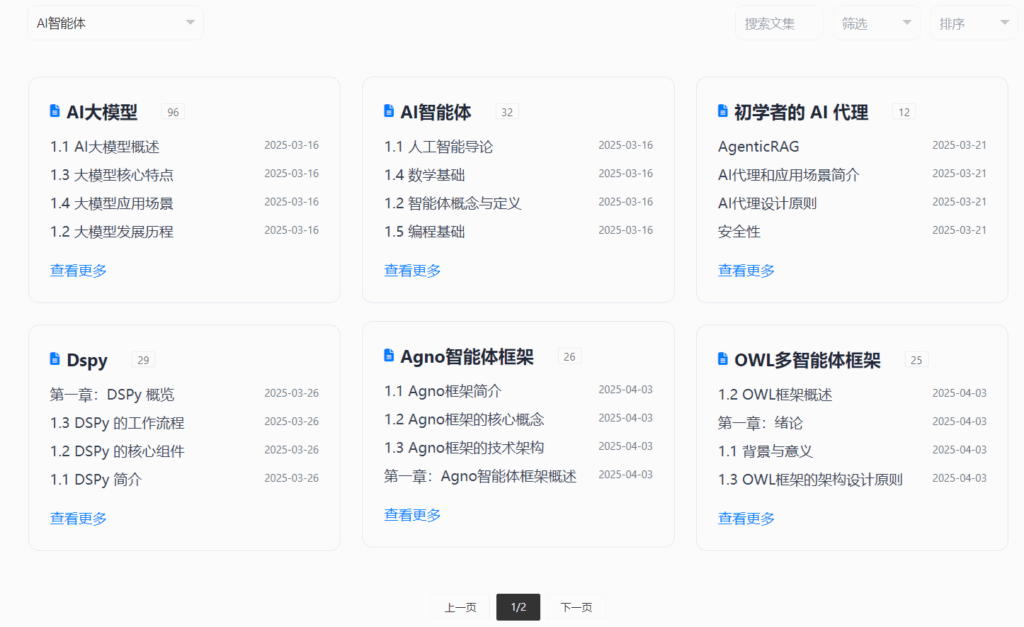Click the document icon beside Dspy
The height and width of the screenshot is (627, 1024).
(55, 359)
